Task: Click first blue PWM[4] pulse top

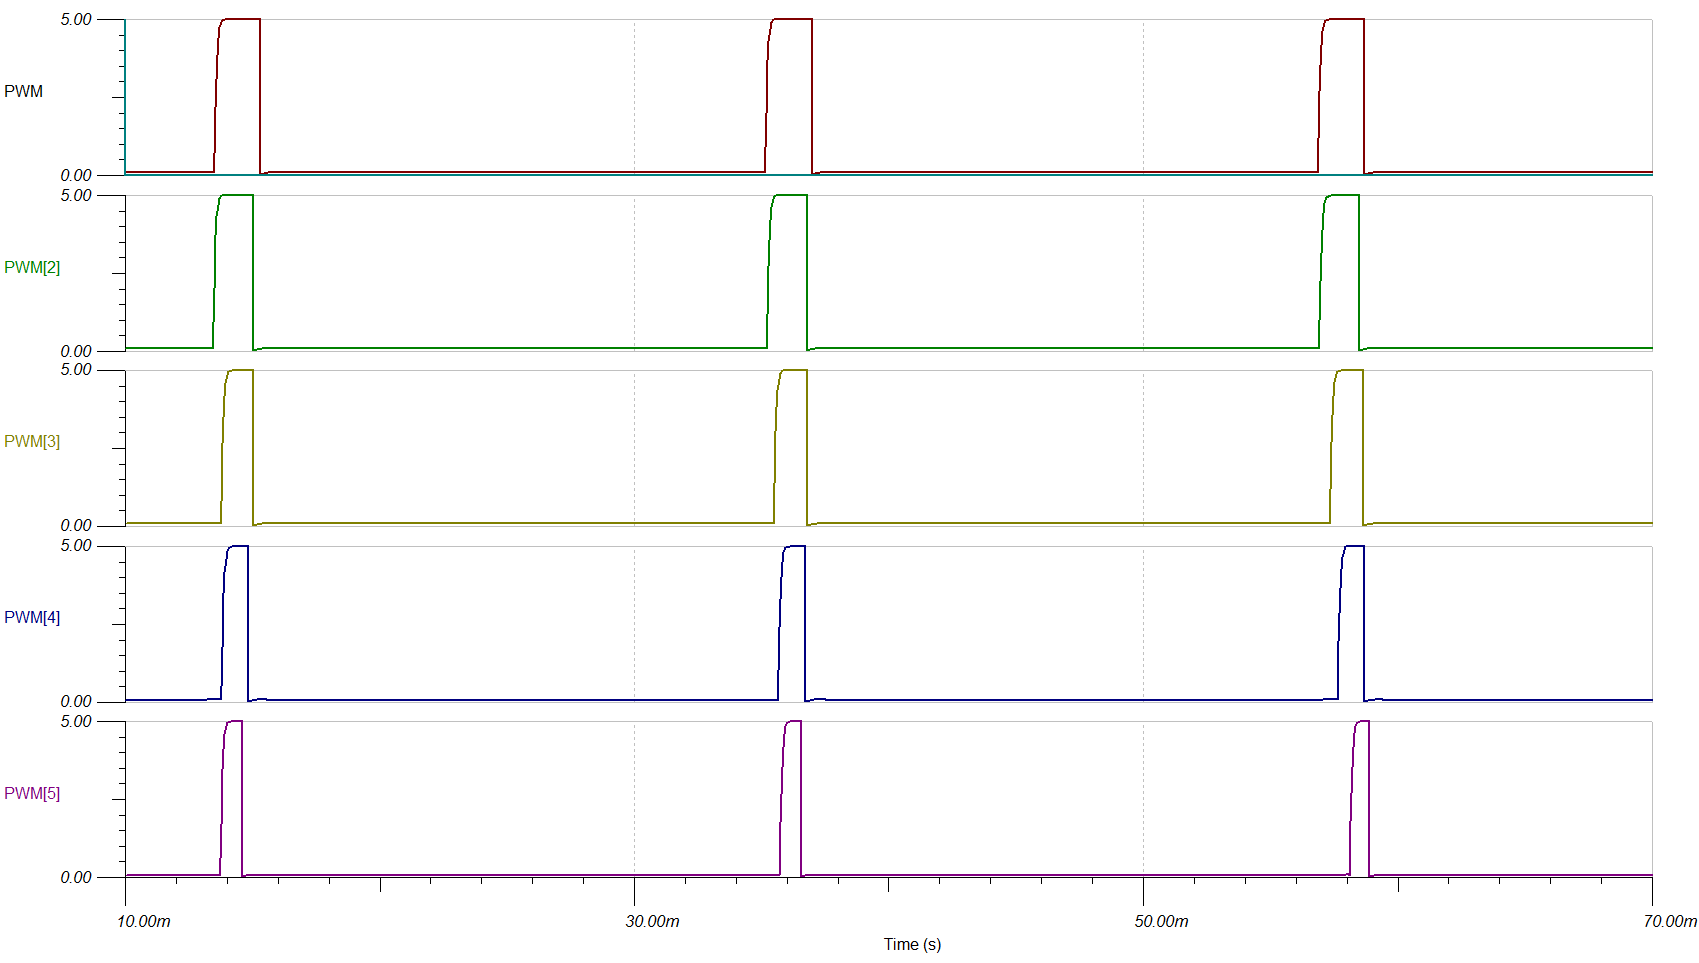Action: click(x=238, y=546)
